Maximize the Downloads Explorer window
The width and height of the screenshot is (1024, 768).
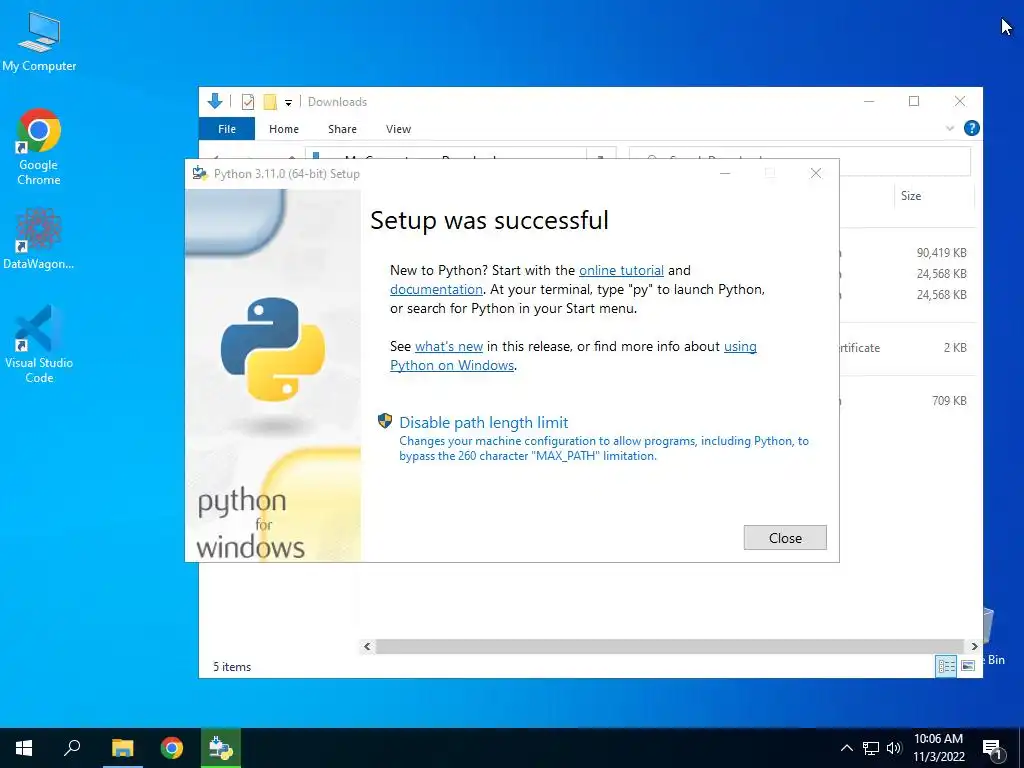click(914, 101)
